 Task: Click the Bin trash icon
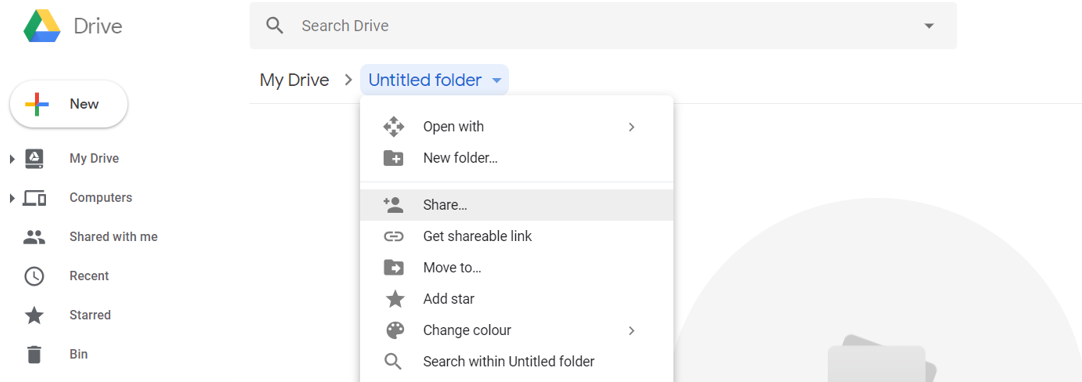(34, 354)
